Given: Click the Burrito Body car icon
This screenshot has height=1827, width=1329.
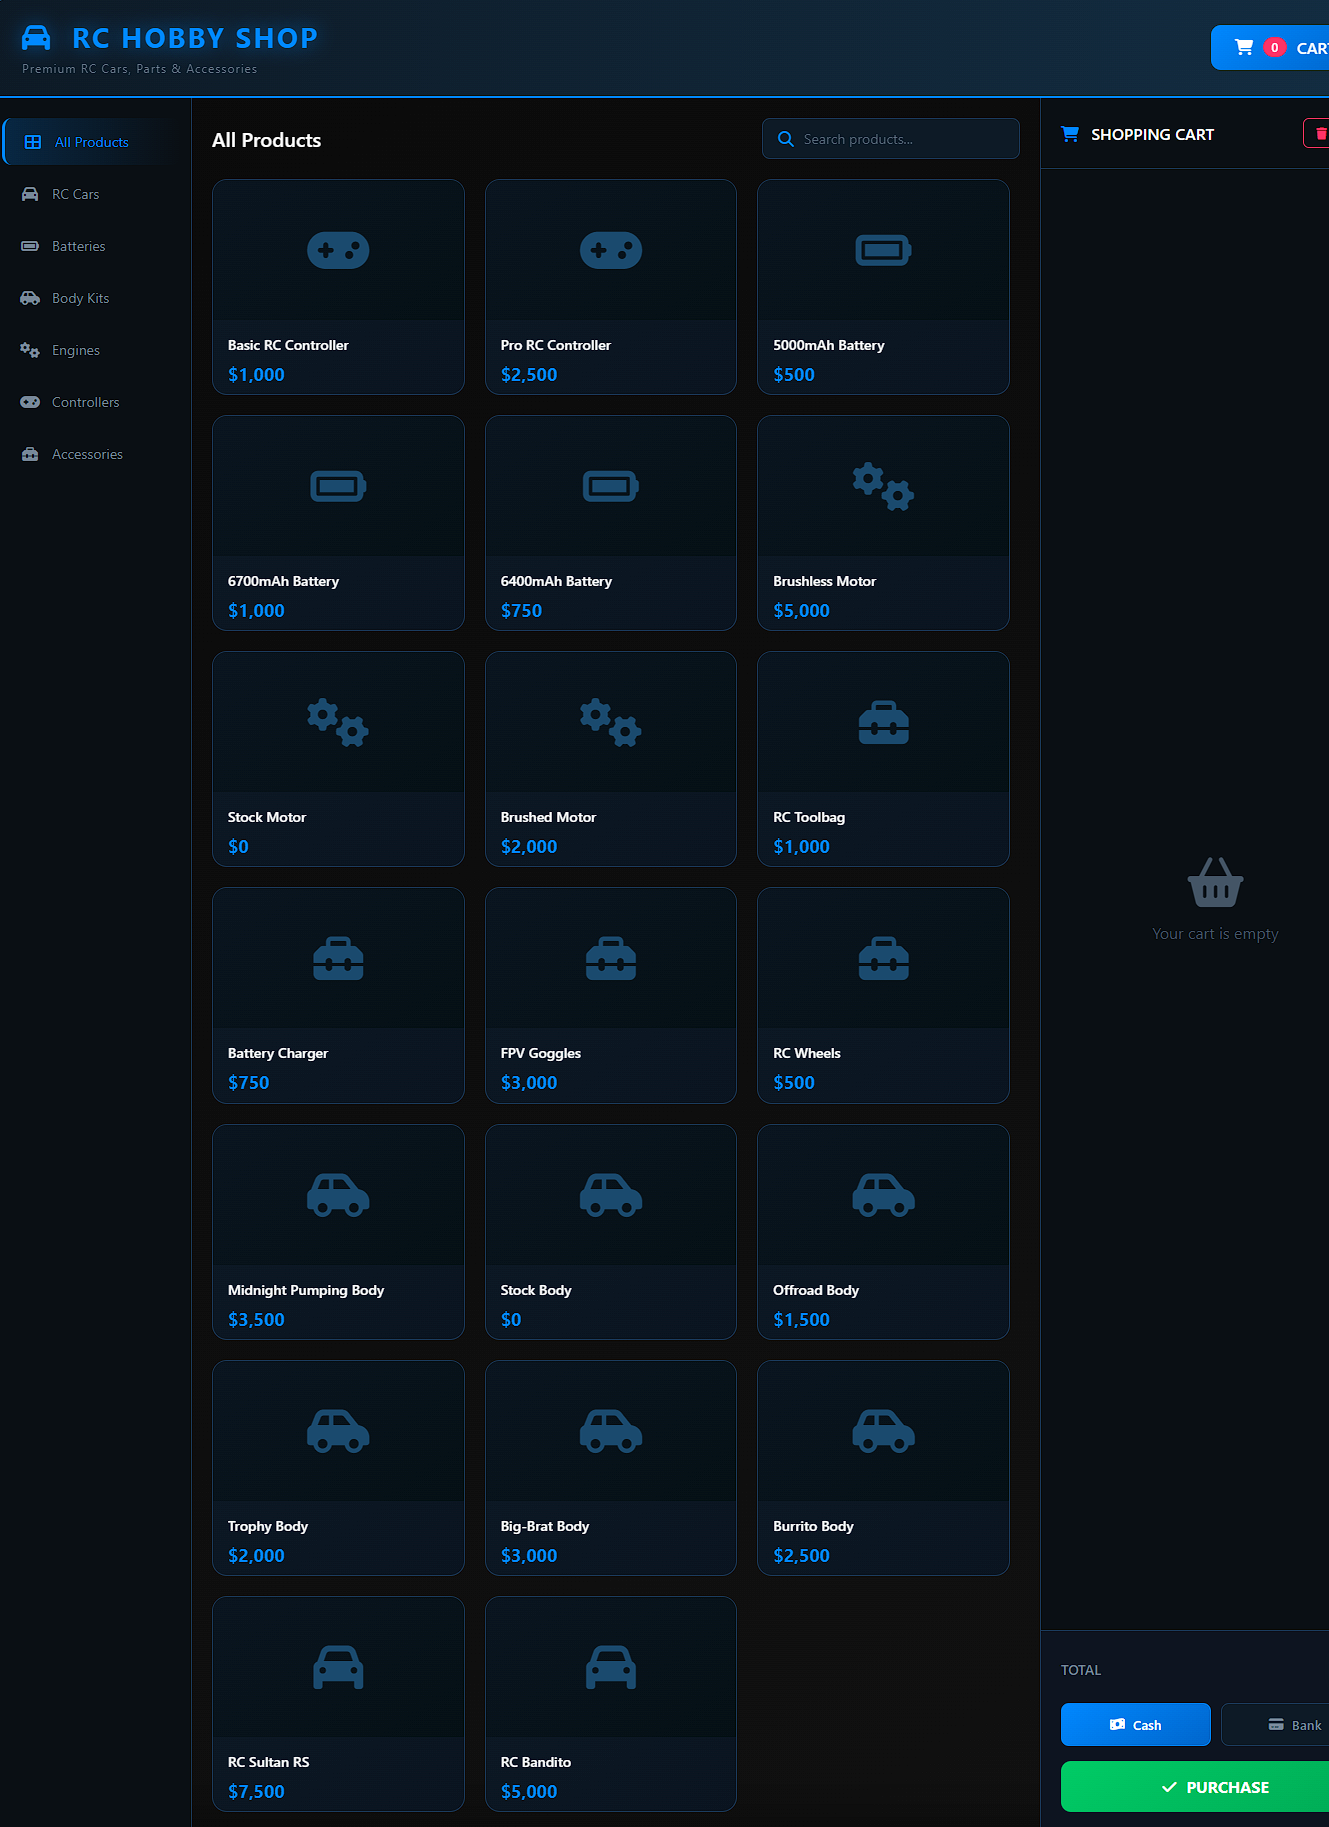Looking at the screenshot, I should 883,1431.
